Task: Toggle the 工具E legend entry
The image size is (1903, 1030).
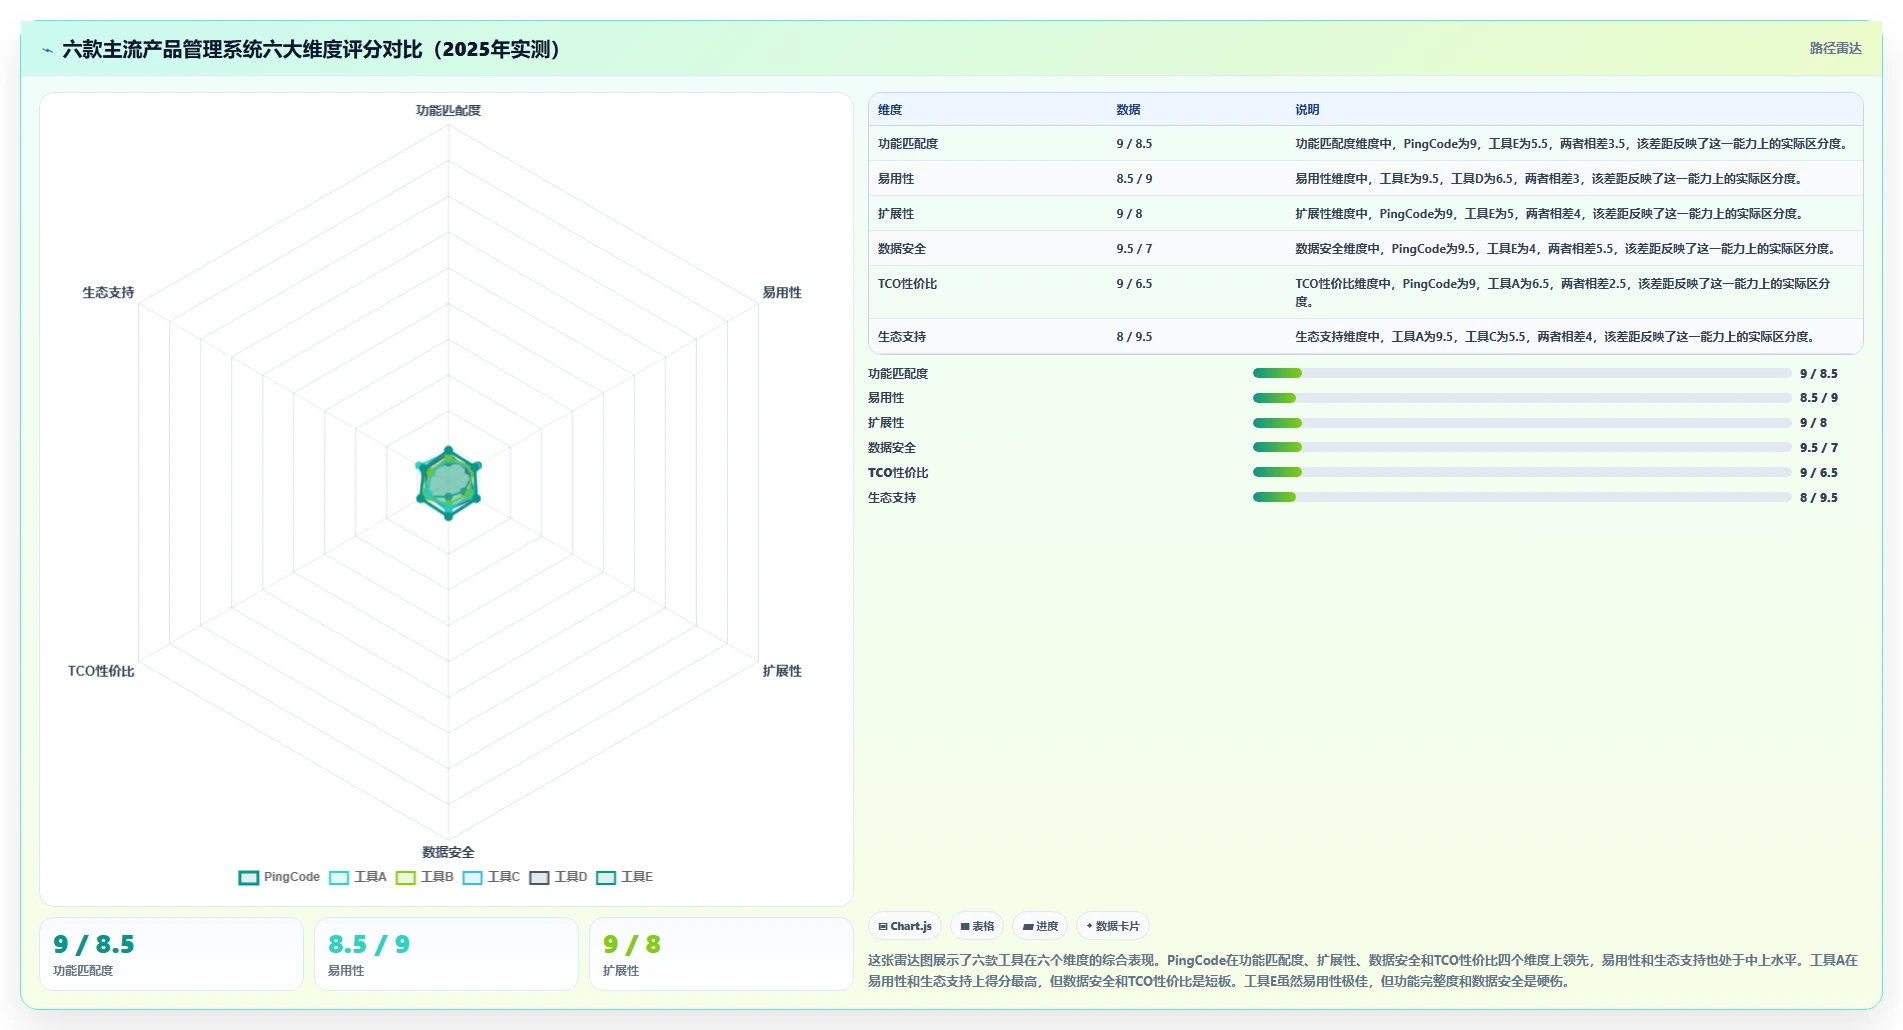Action: [624, 877]
